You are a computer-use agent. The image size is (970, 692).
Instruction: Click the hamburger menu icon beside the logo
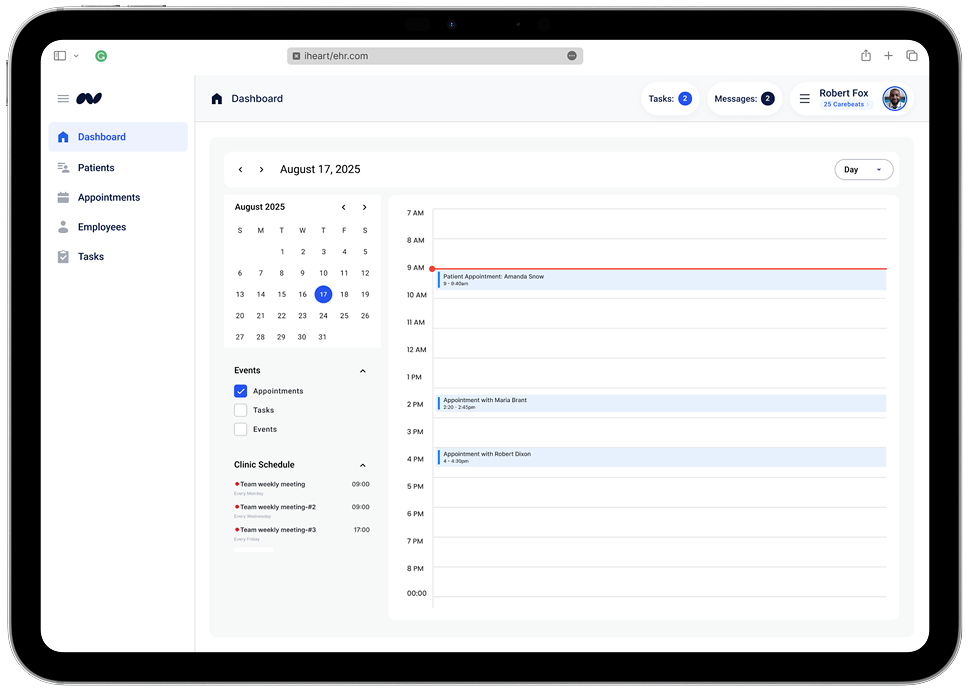click(x=63, y=99)
